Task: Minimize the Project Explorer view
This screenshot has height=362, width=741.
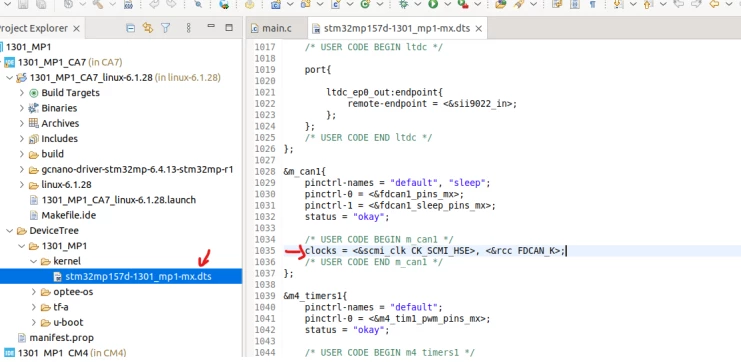Action: 211,26
